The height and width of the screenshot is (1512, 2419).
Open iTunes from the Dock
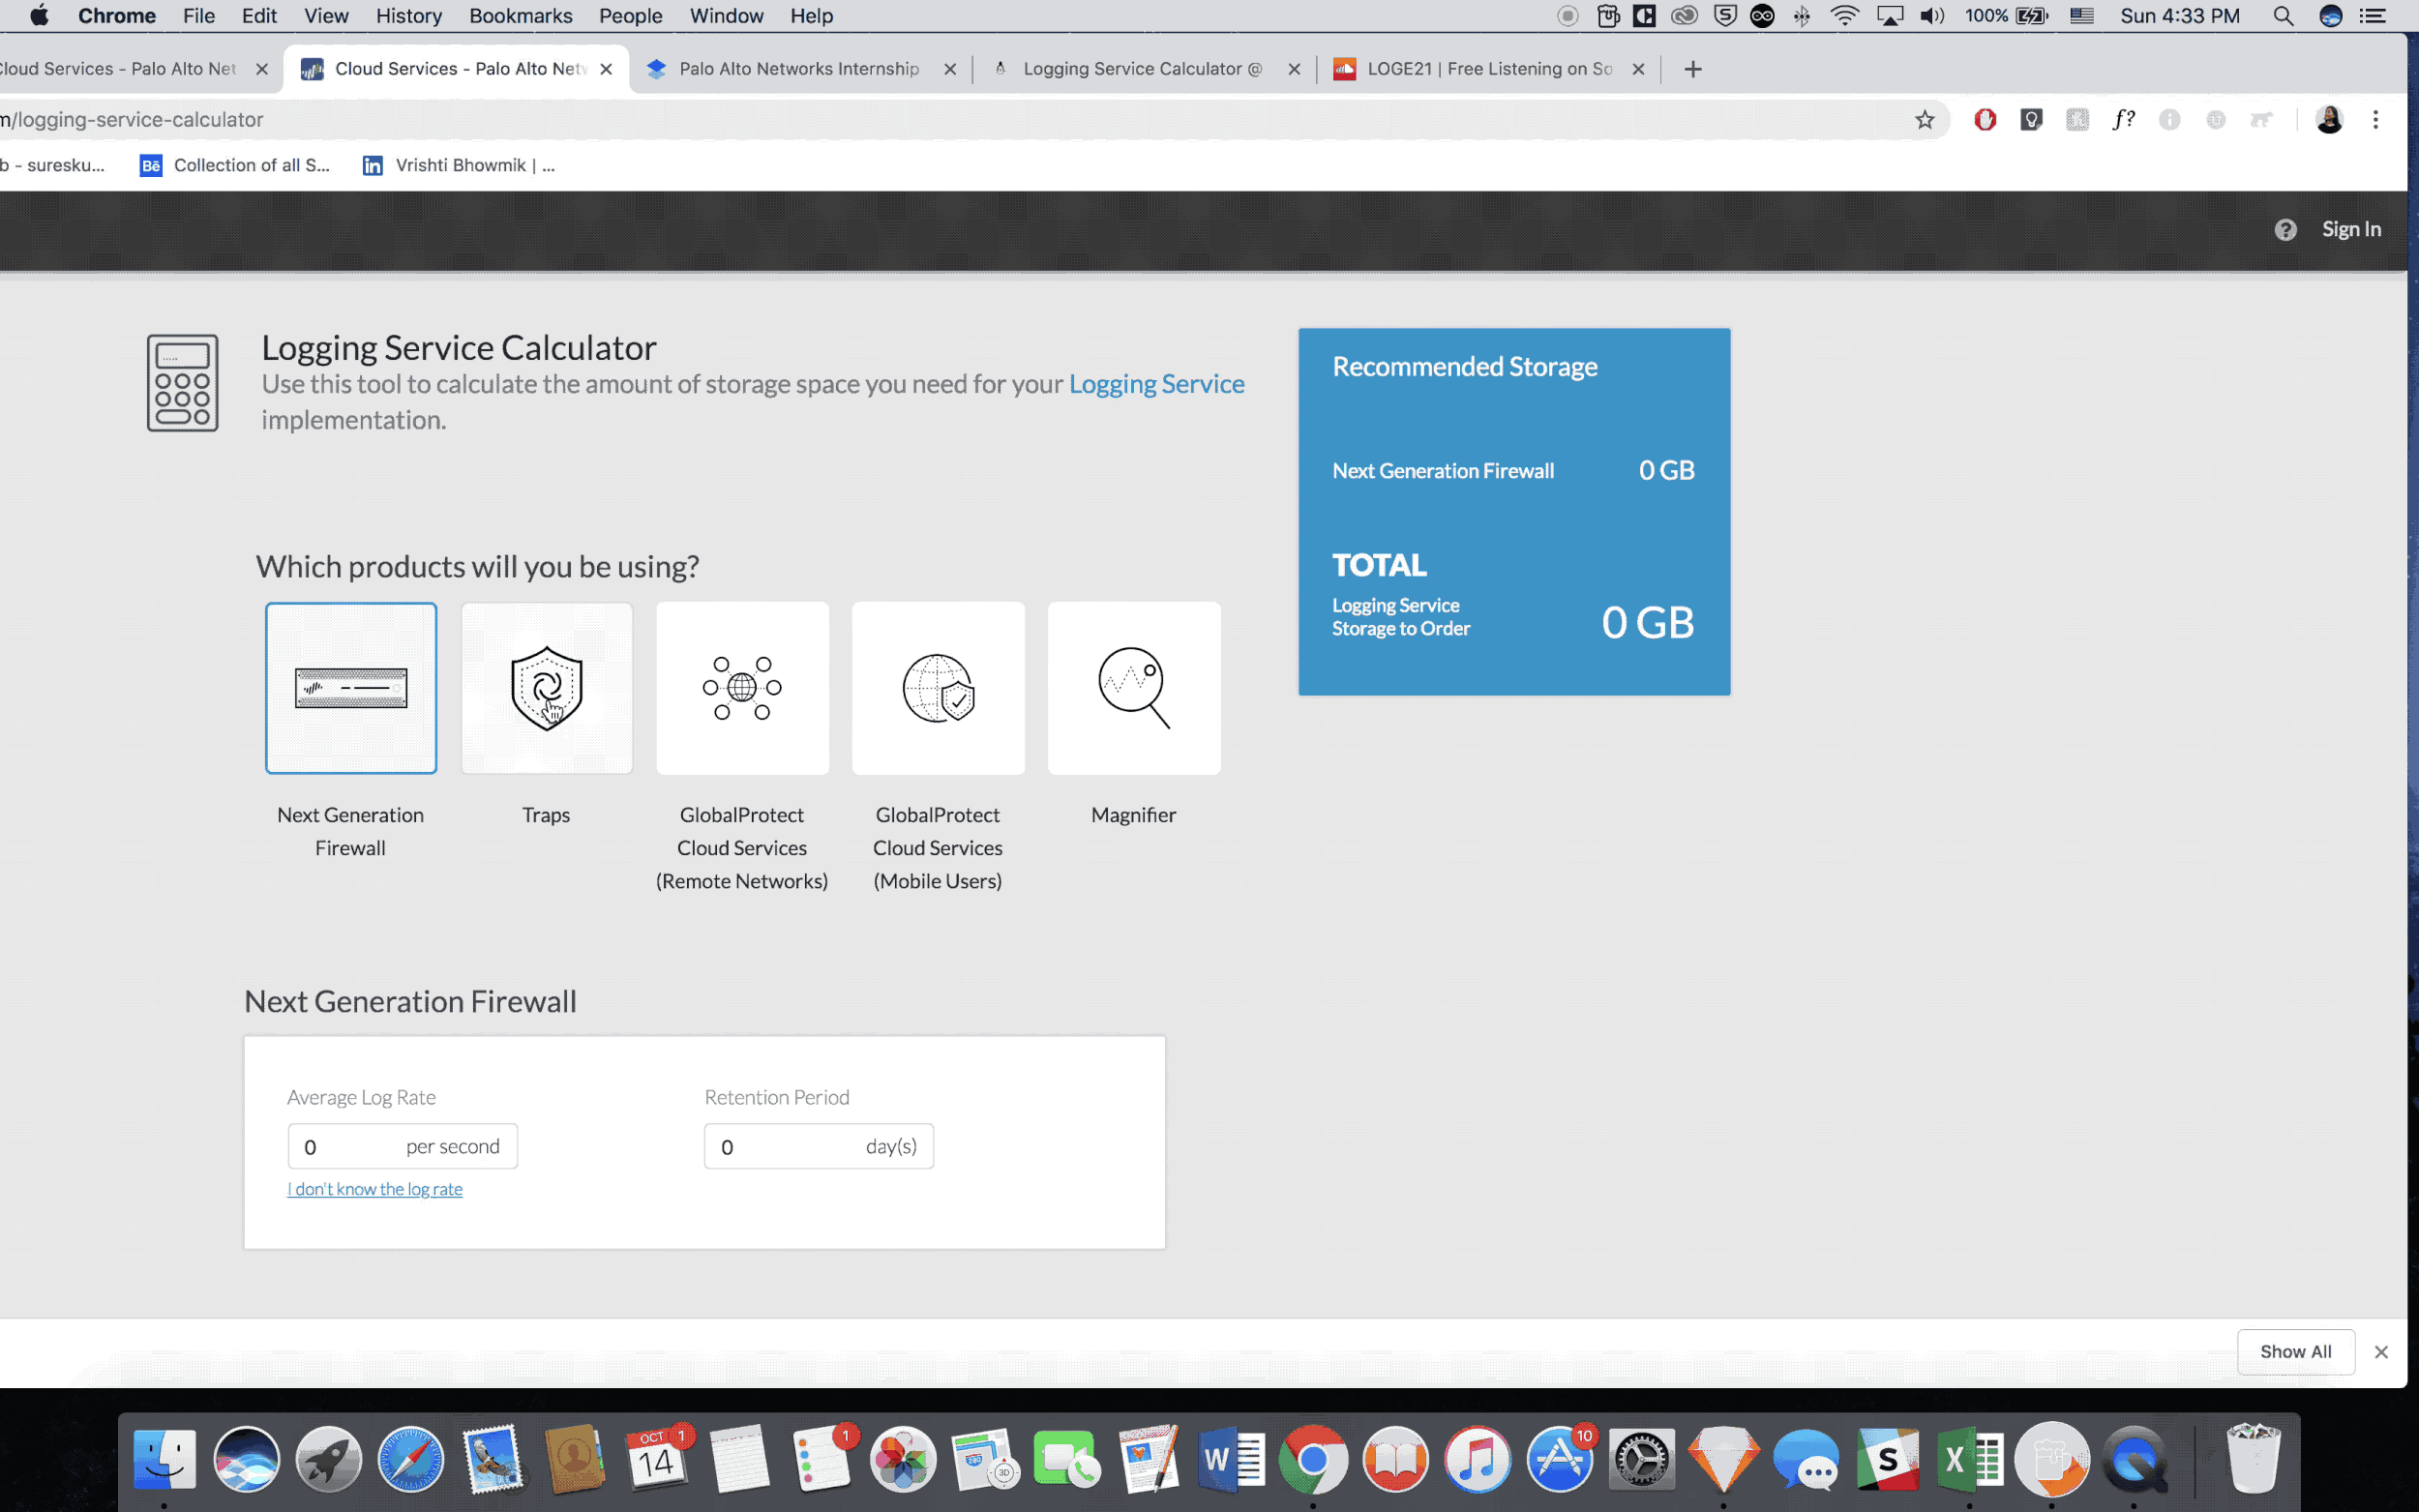1478,1460
